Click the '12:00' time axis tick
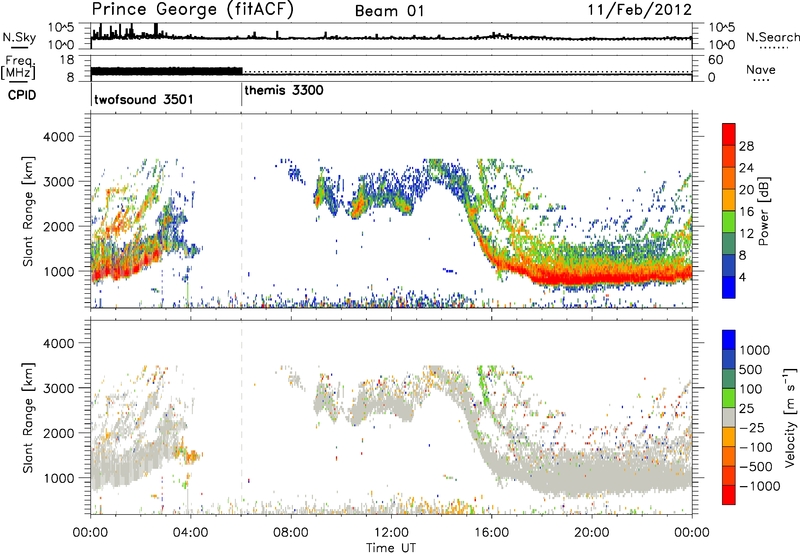Image resolution: width=800 pixels, height=554 pixels. point(391,533)
